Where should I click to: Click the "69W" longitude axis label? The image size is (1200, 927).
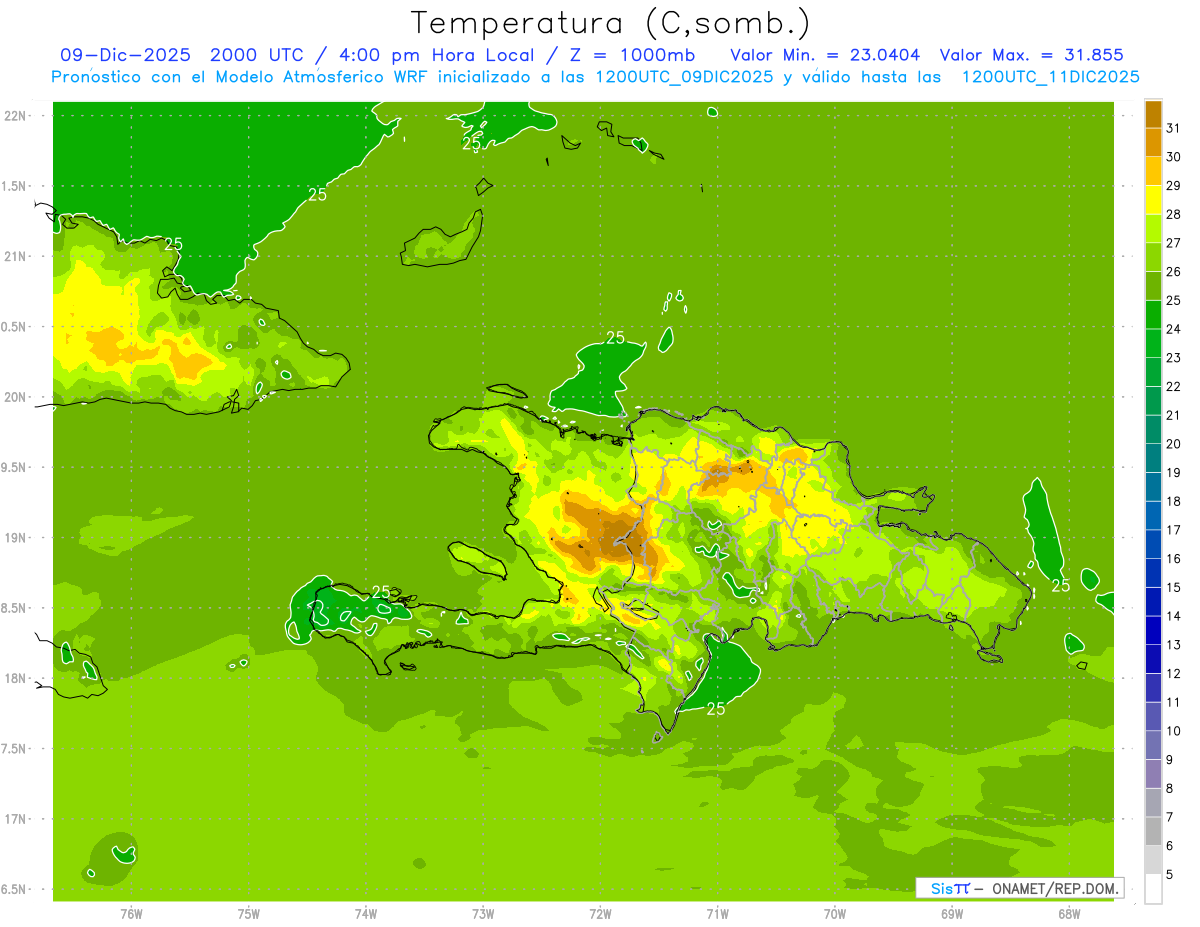(x=952, y=913)
